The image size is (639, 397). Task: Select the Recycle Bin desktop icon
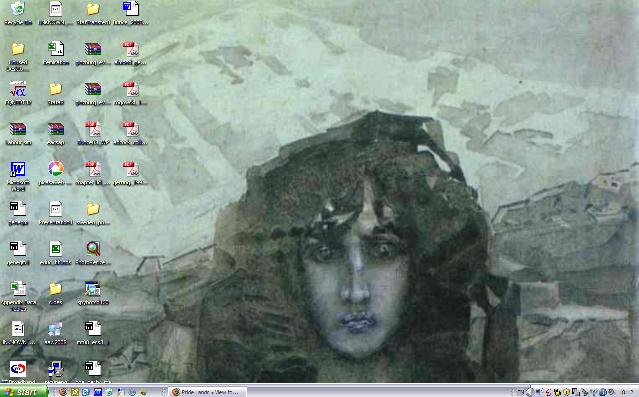(18, 8)
